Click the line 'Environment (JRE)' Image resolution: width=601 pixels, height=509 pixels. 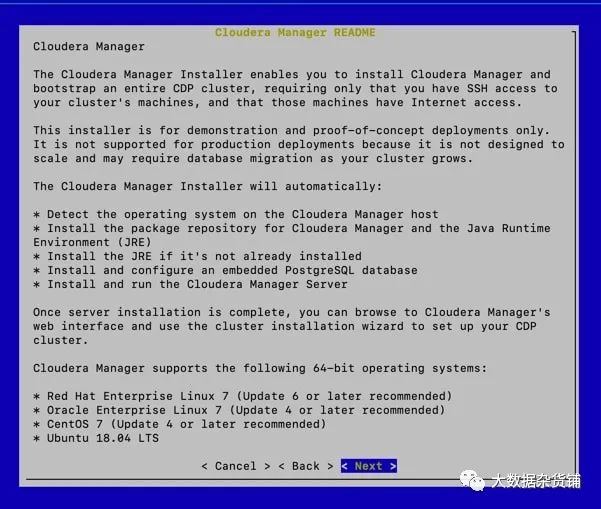[x=92, y=242]
